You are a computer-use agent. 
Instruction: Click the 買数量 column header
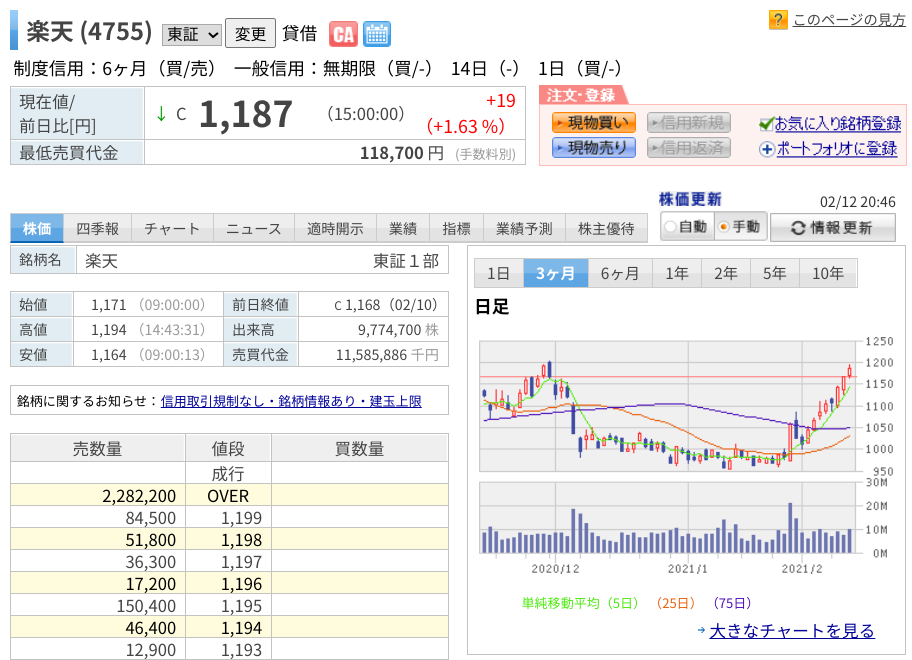point(359,448)
